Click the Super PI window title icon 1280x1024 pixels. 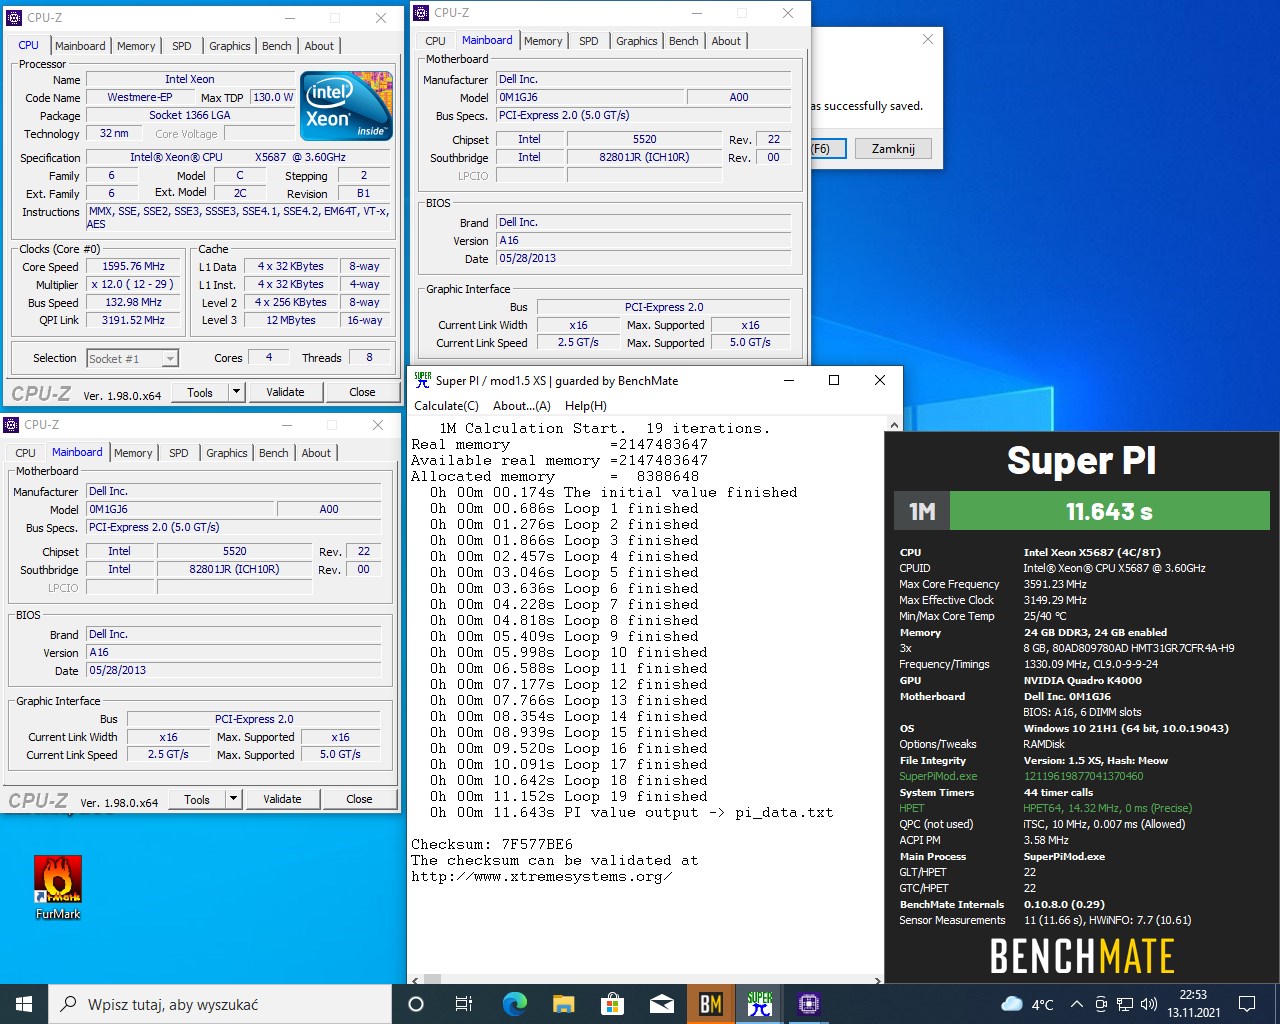pos(422,380)
